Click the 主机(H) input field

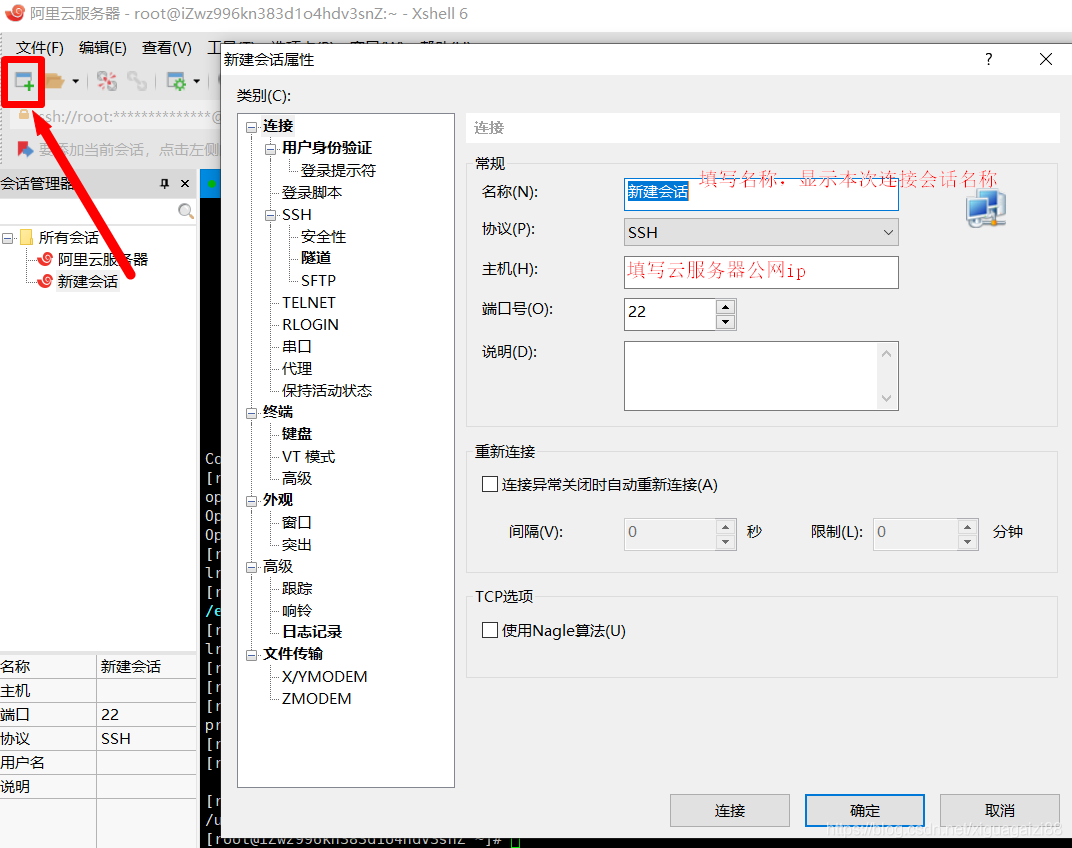coord(761,272)
